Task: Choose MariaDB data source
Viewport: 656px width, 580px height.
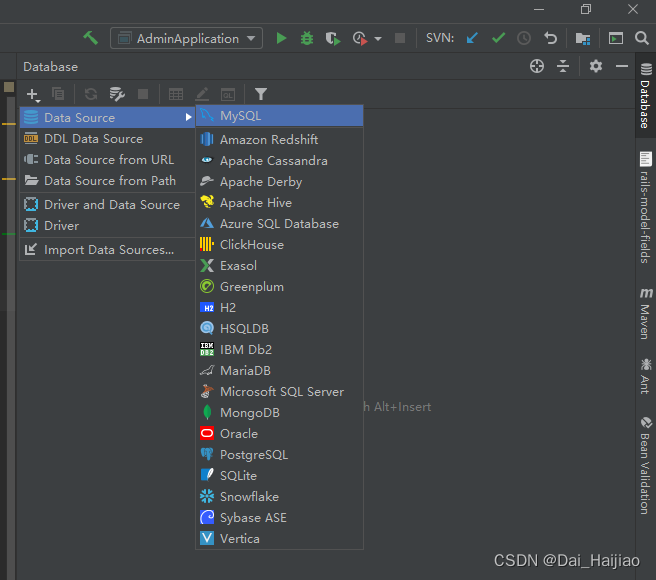Action: click(x=279, y=370)
